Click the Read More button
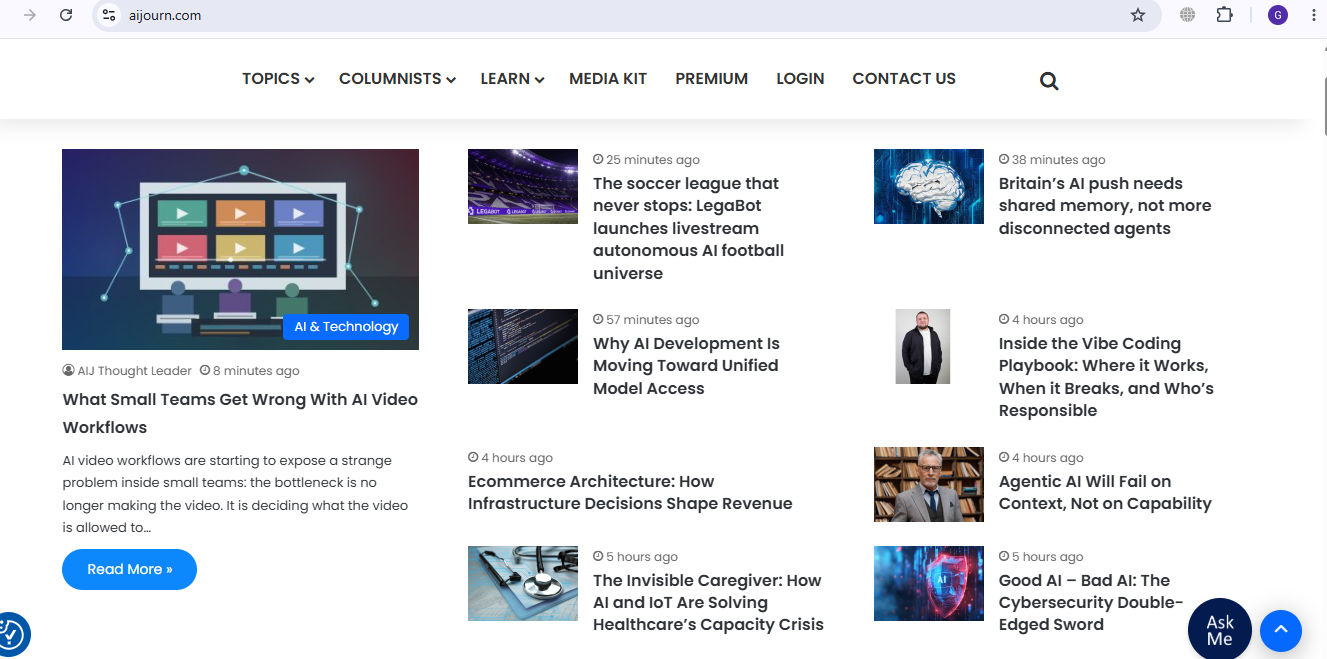The image size is (1327, 659). (x=129, y=569)
